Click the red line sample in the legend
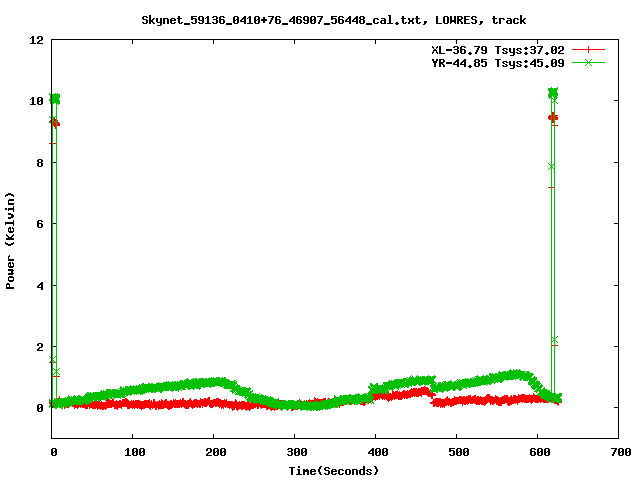640x480 pixels. pyautogui.click(x=588, y=50)
